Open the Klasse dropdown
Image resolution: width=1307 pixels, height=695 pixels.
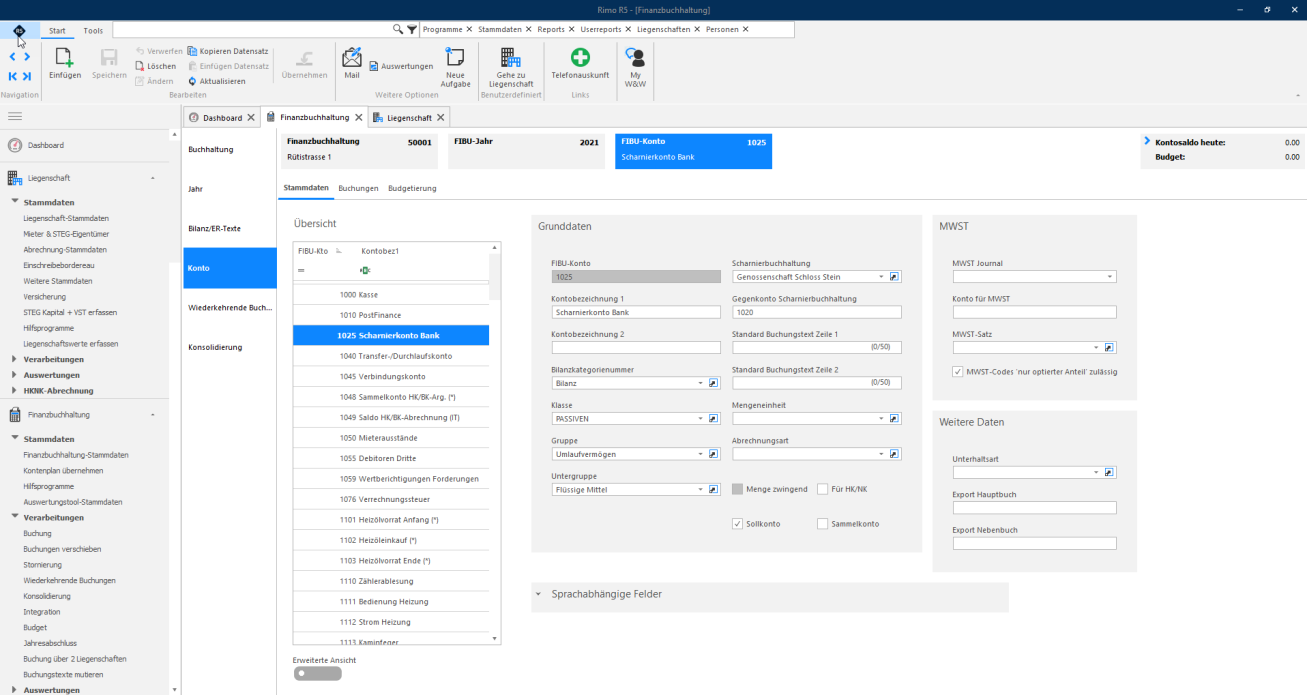pos(700,418)
